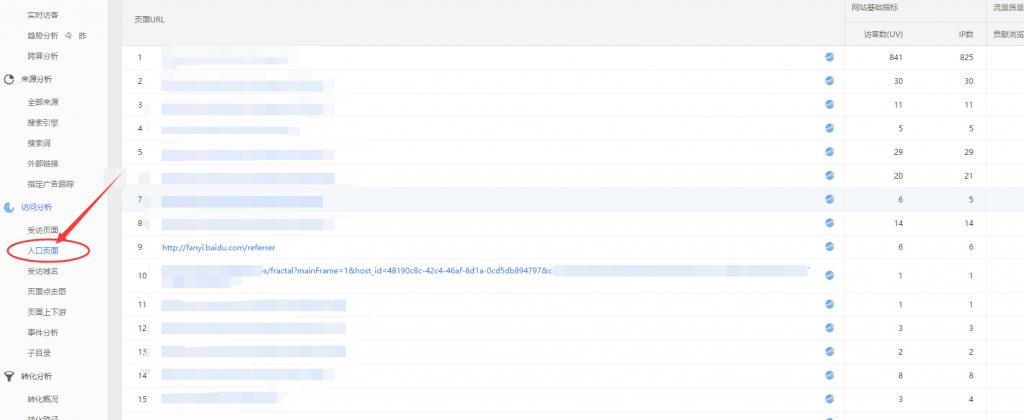Click the IP value 21
This screenshot has width=1024, height=420.
pos(968,176)
